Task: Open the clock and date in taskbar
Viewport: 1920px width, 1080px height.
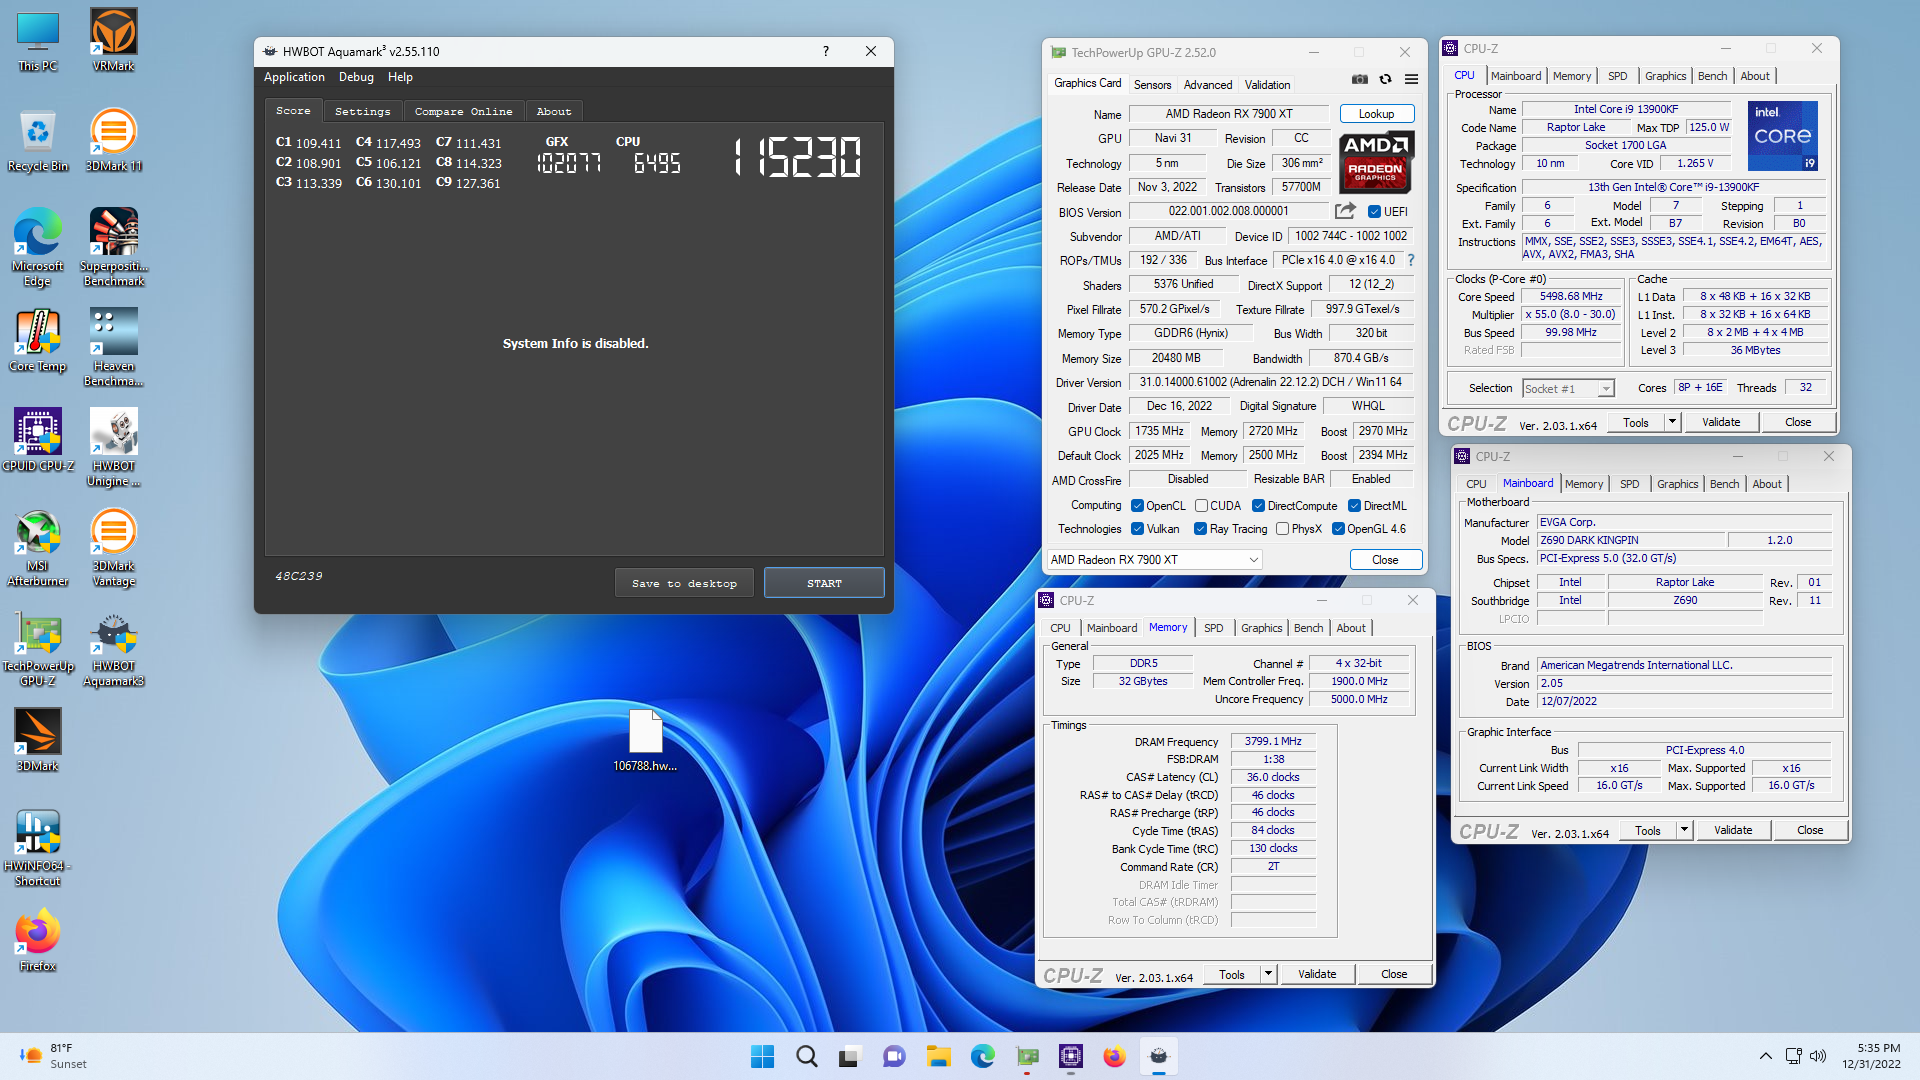Action: pos(1871,1056)
